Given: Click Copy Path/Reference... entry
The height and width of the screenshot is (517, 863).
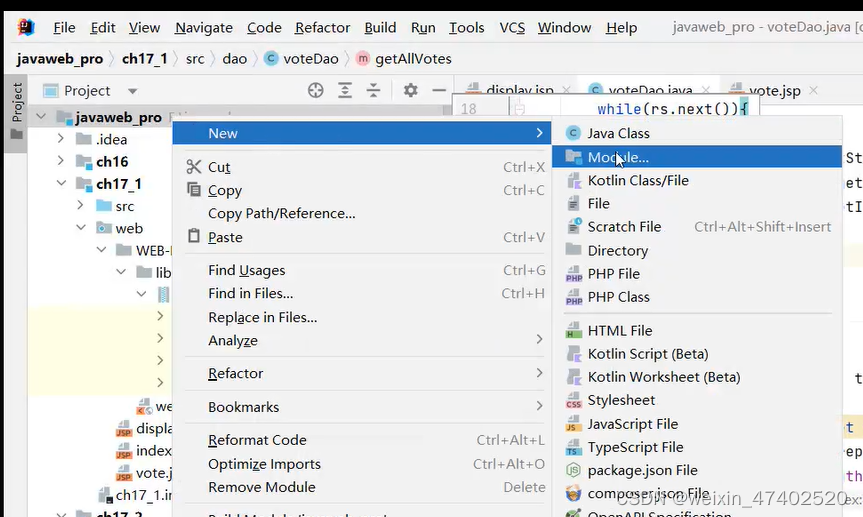Looking at the screenshot, I should [x=363, y=213].
